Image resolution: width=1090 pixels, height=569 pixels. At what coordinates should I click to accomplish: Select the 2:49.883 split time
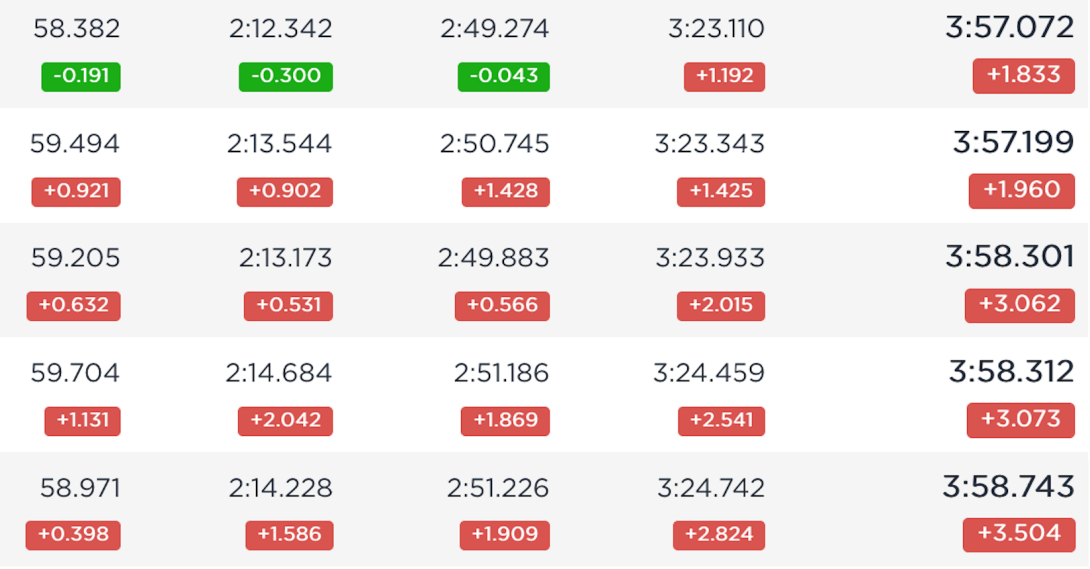(494, 258)
